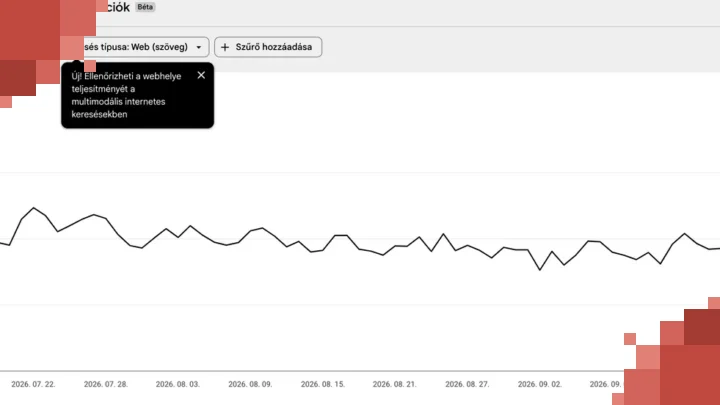This screenshot has height=405, width=720.
Task: Click the Béta badge near the title
Action: coord(145,7)
